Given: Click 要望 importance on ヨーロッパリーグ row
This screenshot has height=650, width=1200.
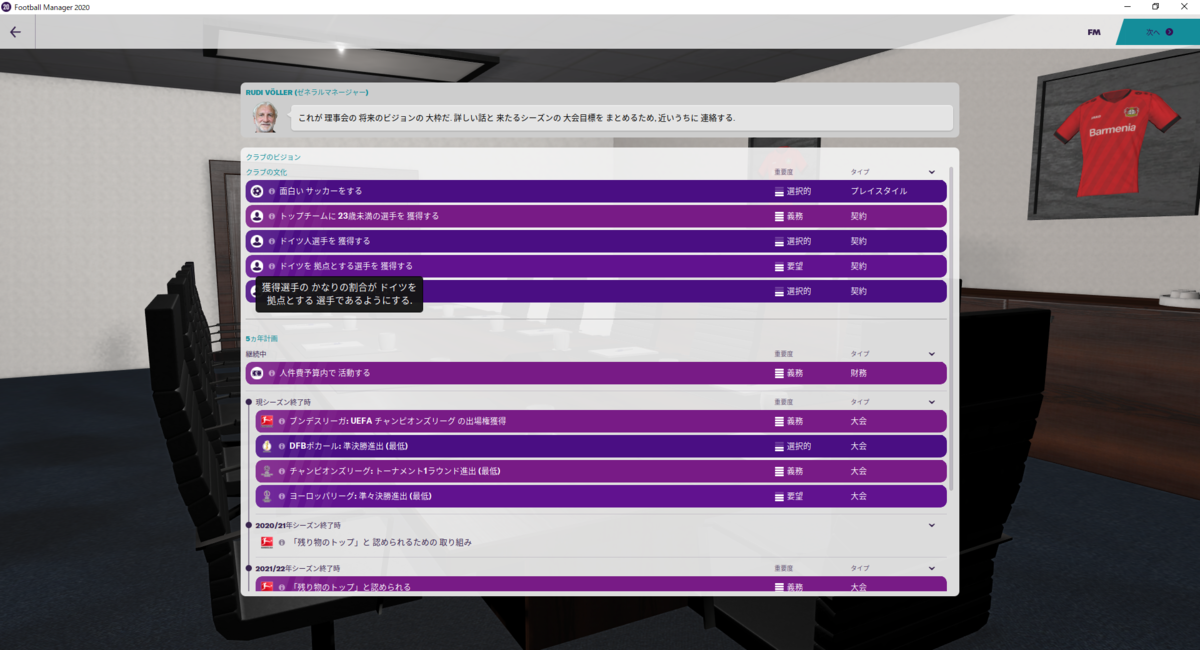Looking at the screenshot, I should pos(795,496).
